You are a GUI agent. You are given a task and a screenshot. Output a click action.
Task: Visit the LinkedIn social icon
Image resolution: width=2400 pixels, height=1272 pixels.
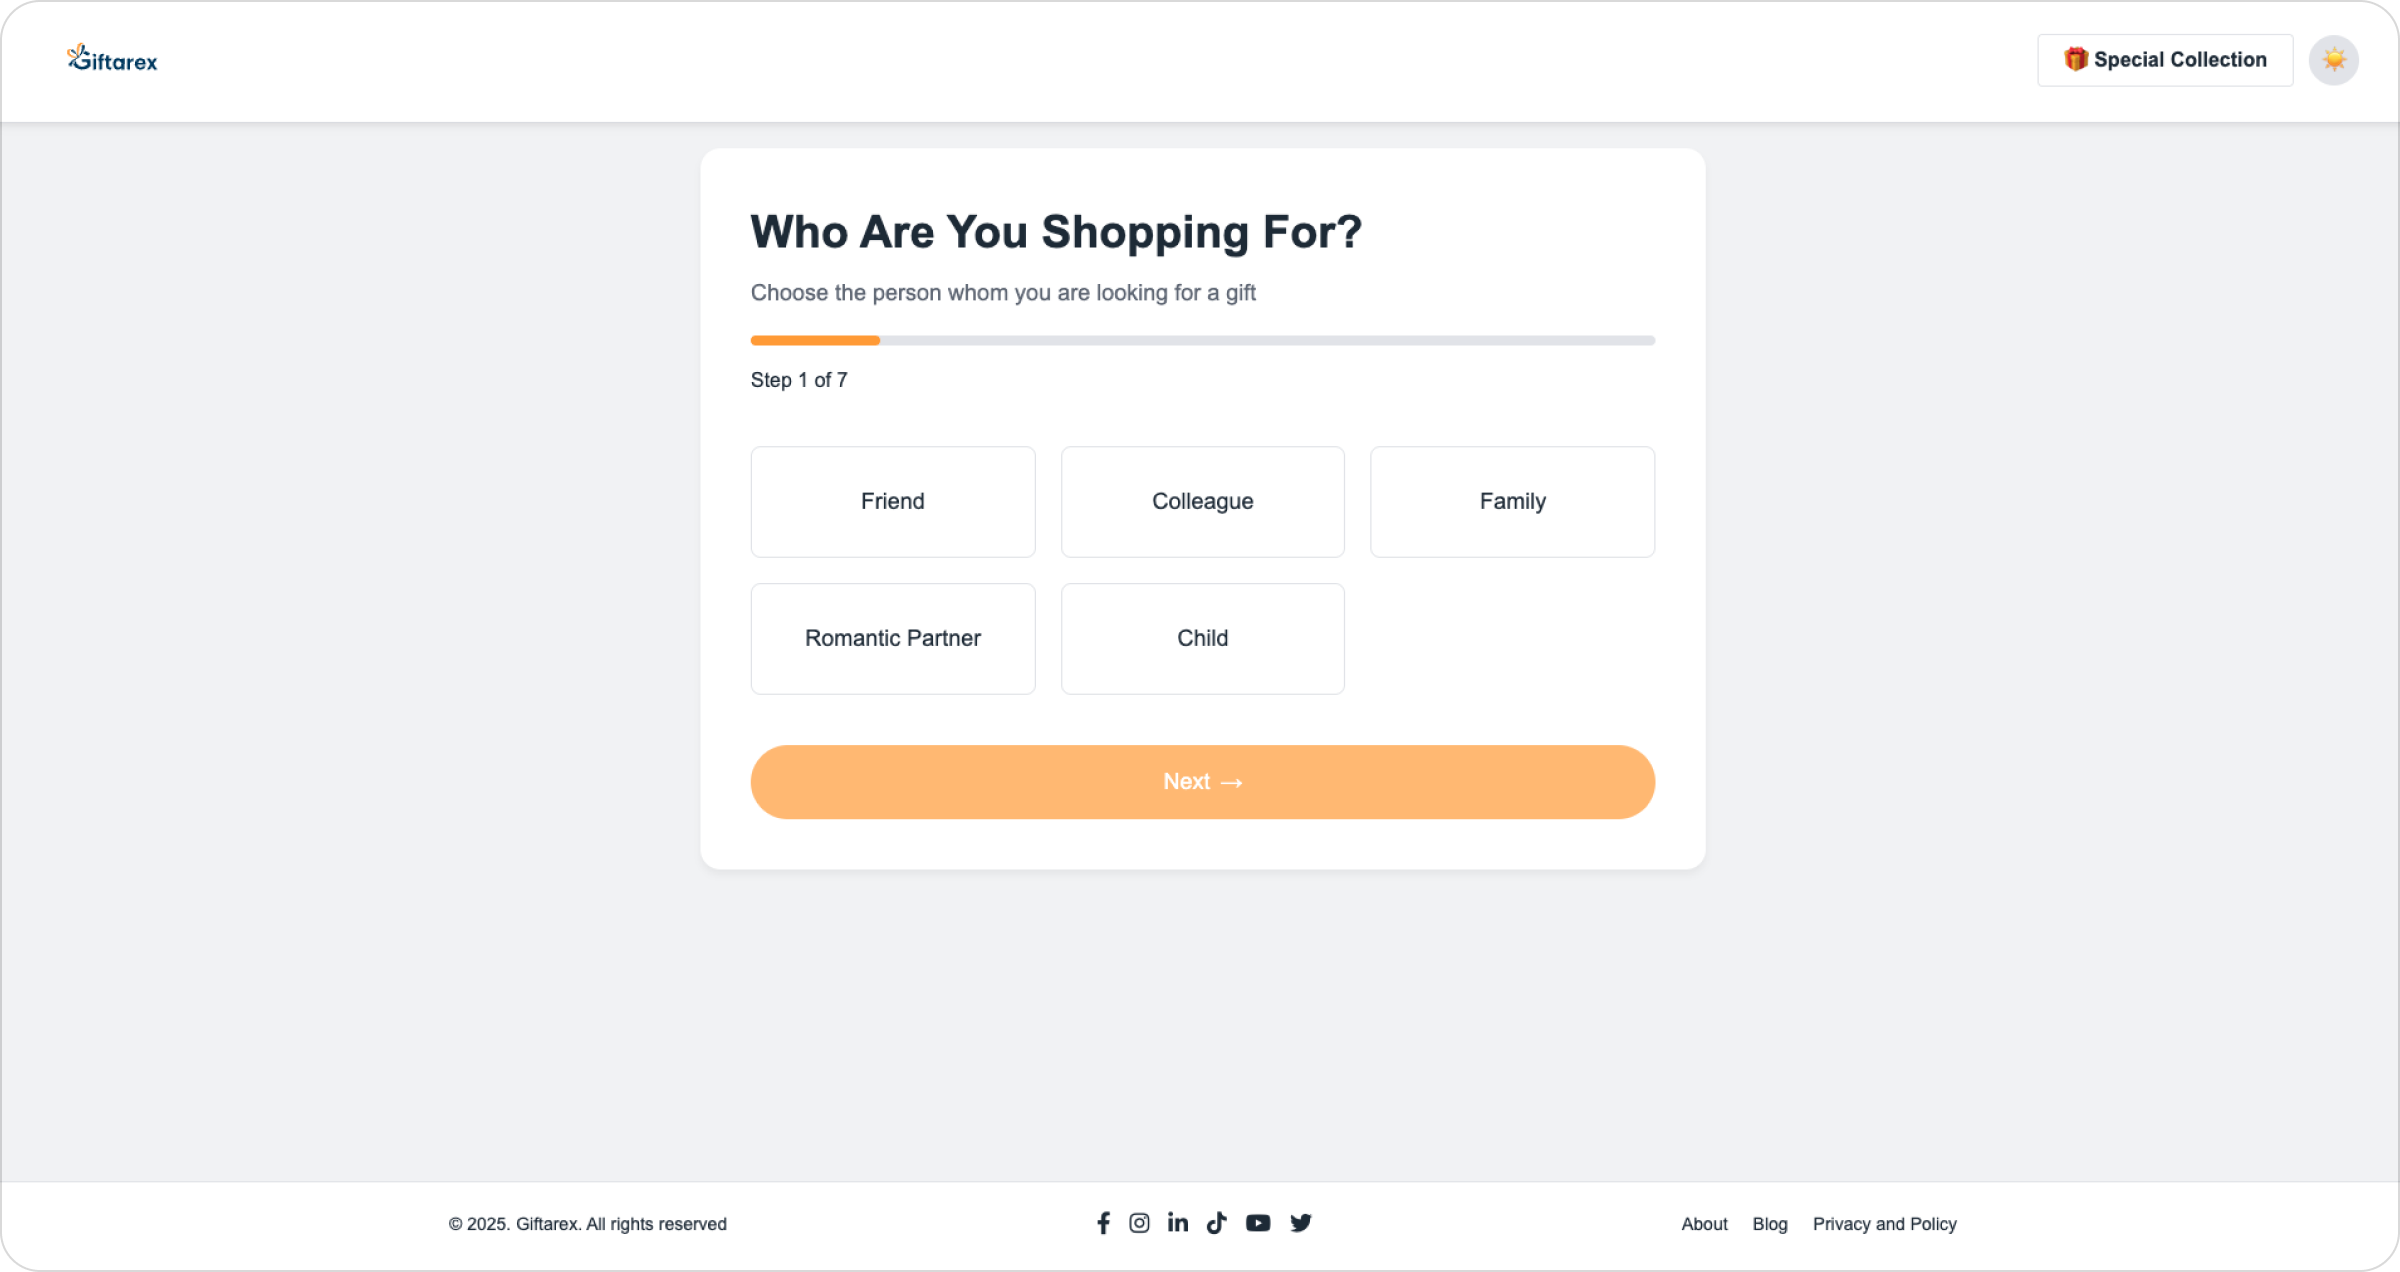click(1178, 1223)
